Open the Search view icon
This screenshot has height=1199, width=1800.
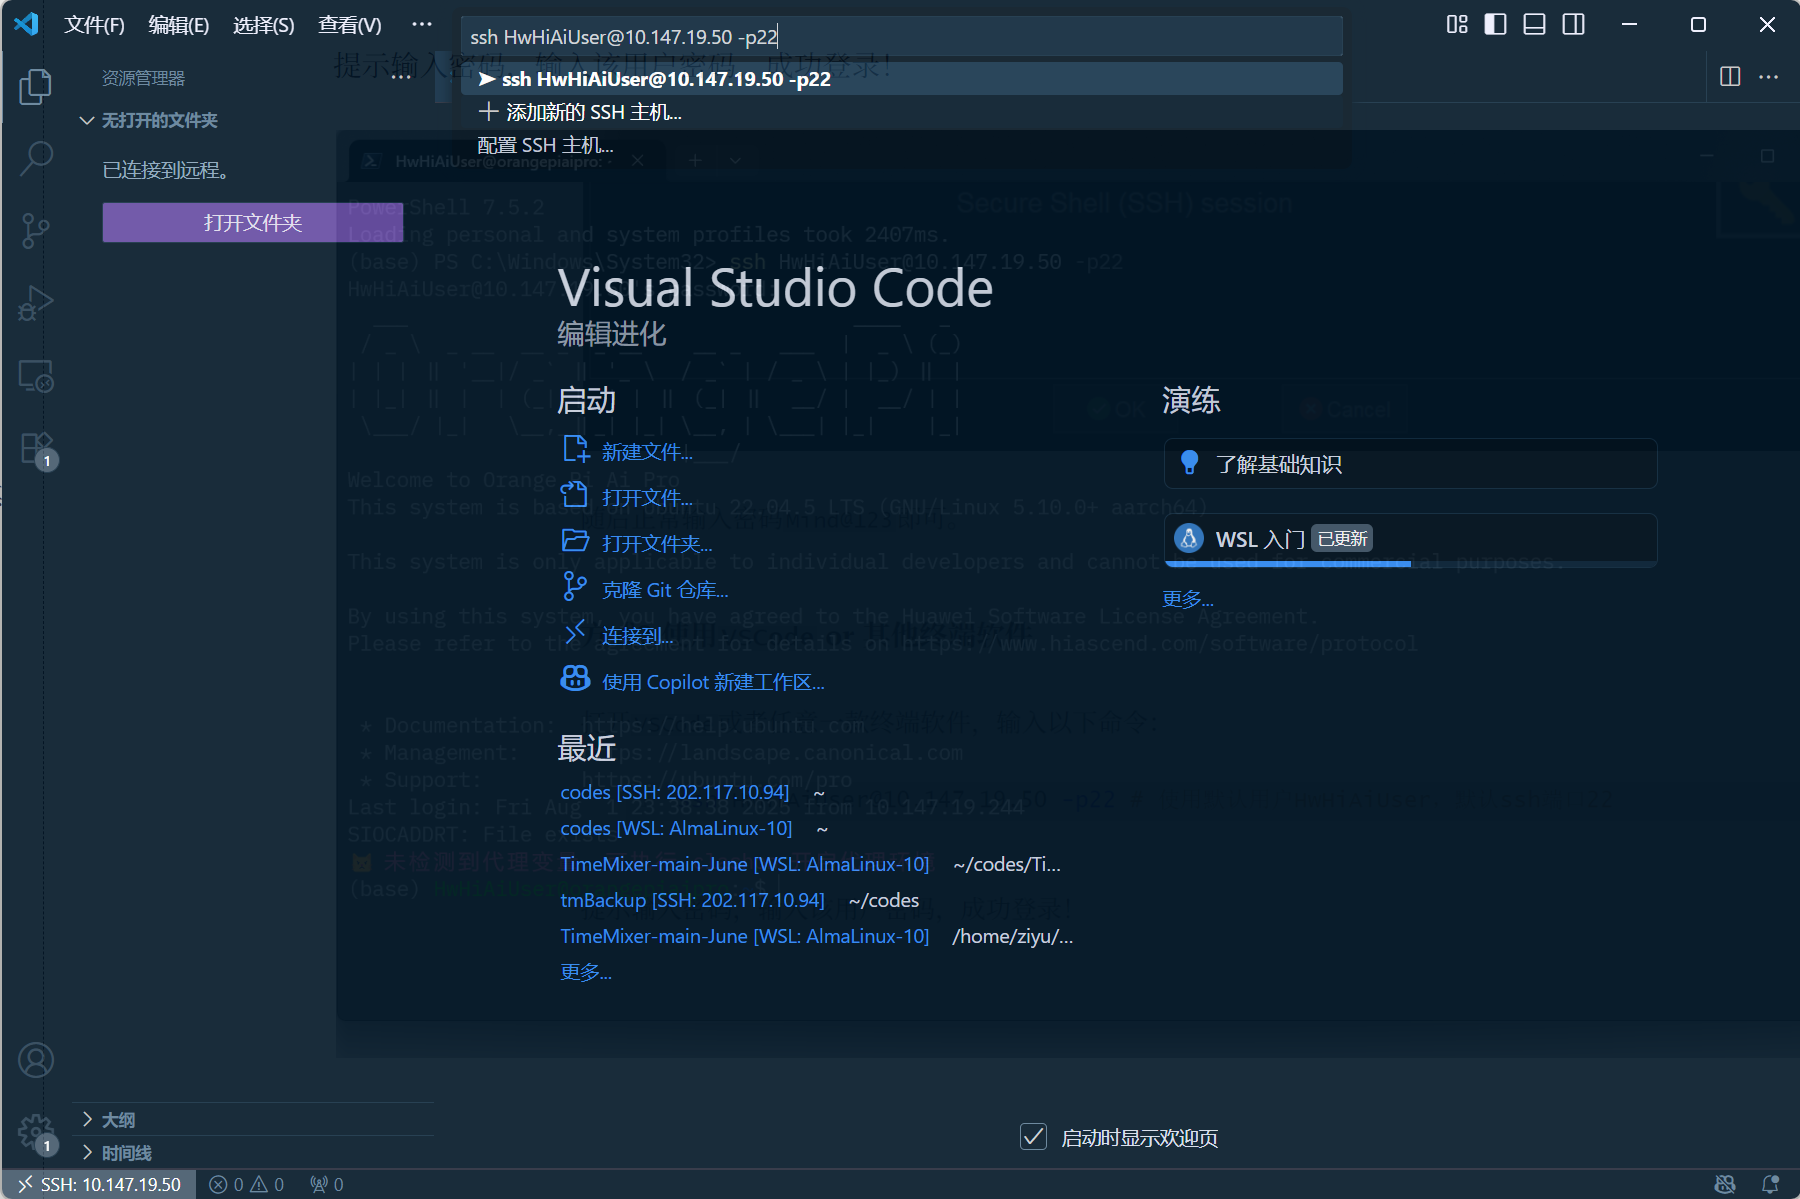click(36, 158)
